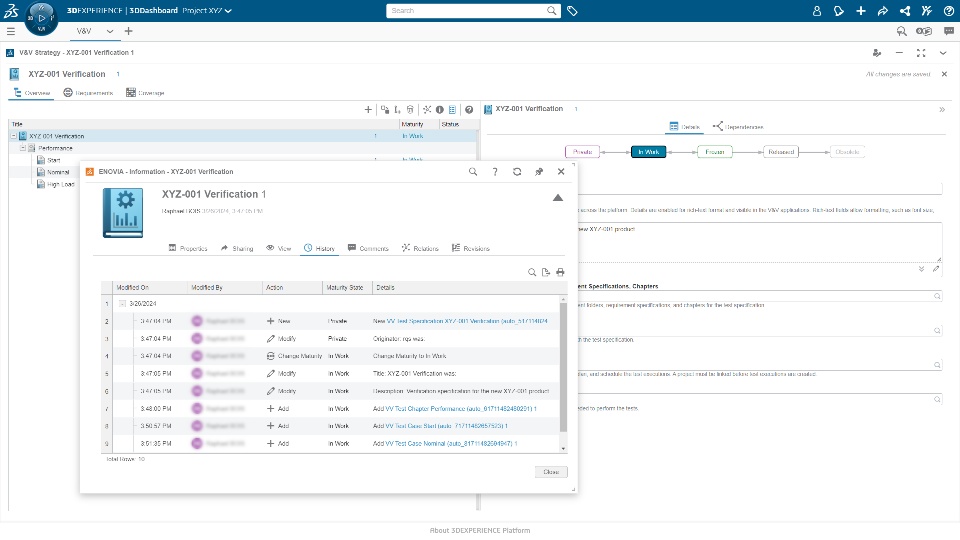Click the history scrollbar down arrow

pyautogui.click(x=563, y=449)
